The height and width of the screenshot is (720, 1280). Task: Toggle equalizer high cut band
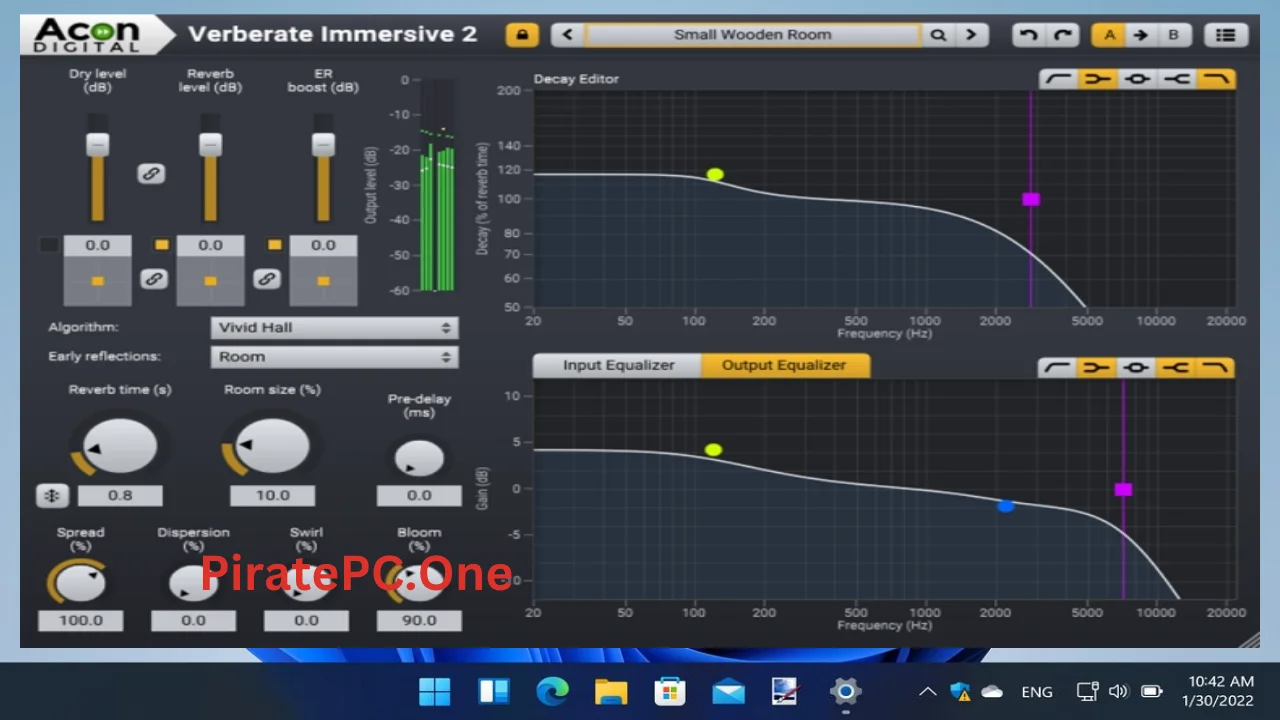pyautogui.click(x=1216, y=367)
